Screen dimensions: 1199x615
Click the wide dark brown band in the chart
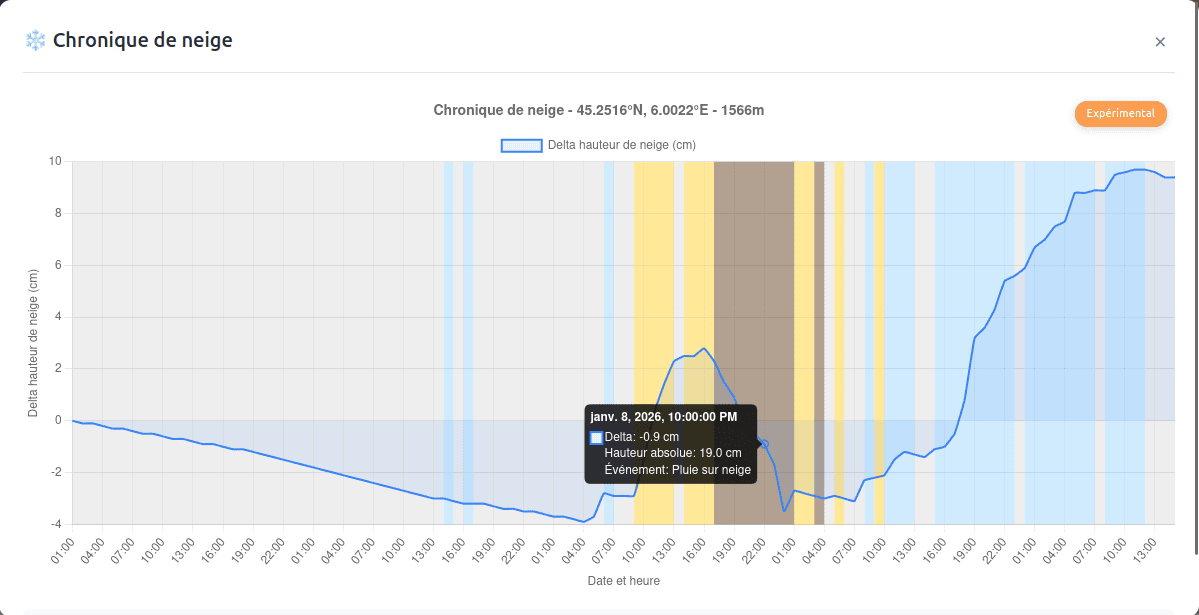pyautogui.click(x=753, y=300)
